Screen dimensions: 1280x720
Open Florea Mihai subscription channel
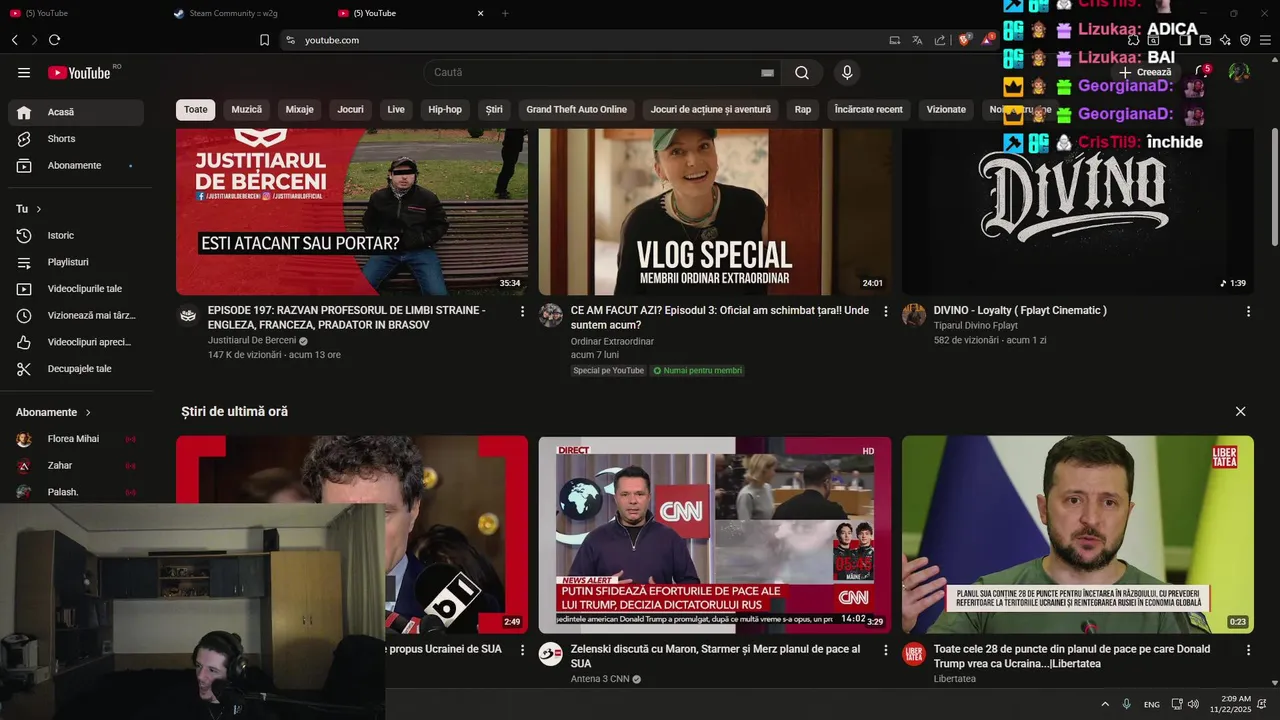click(76, 439)
